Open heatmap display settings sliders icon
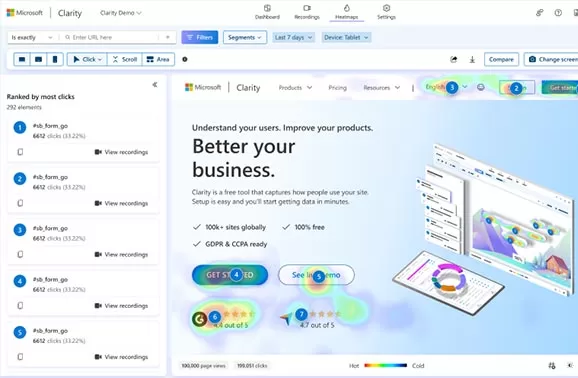Viewport: 578px width, 378px height. click(552, 365)
